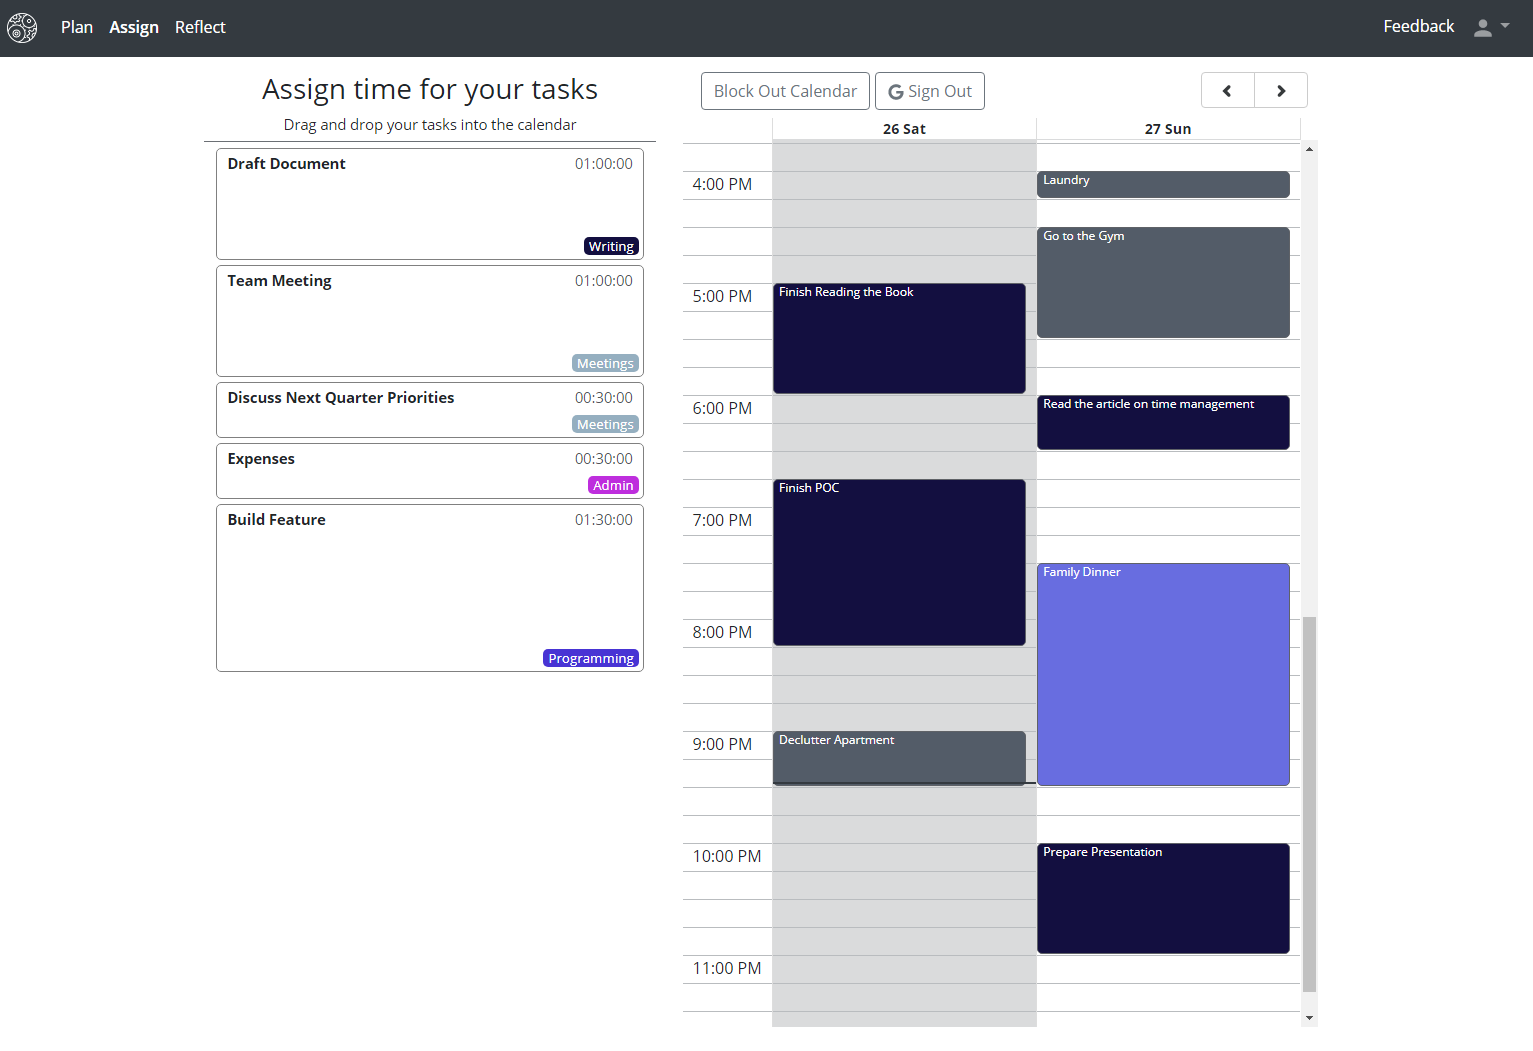Open the time management article event
The image size is (1533, 1051).
[1163, 422]
